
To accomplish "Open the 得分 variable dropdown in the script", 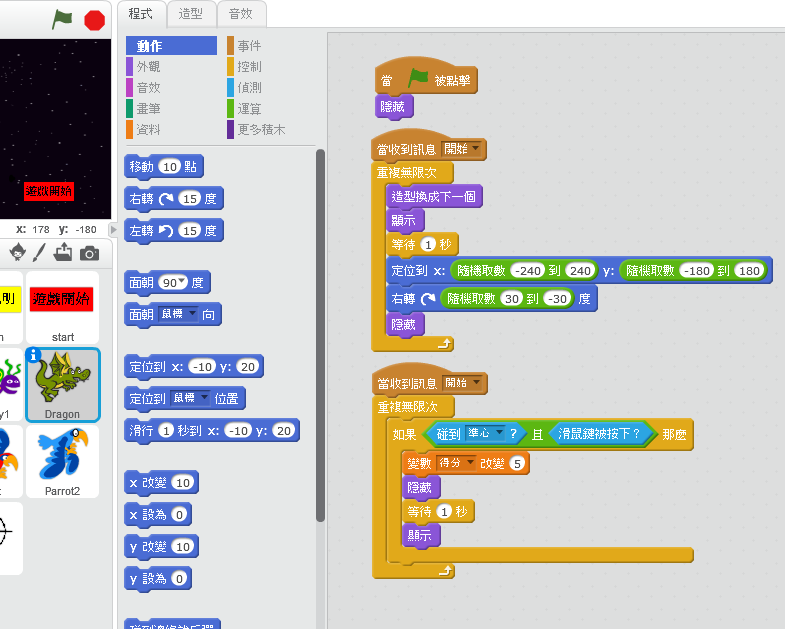I will point(456,463).
